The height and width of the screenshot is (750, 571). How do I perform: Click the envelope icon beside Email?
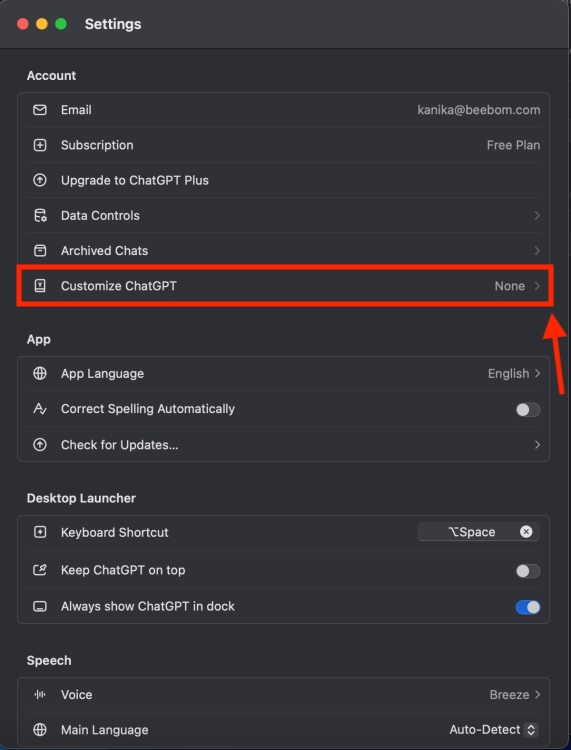pyautogui.click(x=40, y=110)
